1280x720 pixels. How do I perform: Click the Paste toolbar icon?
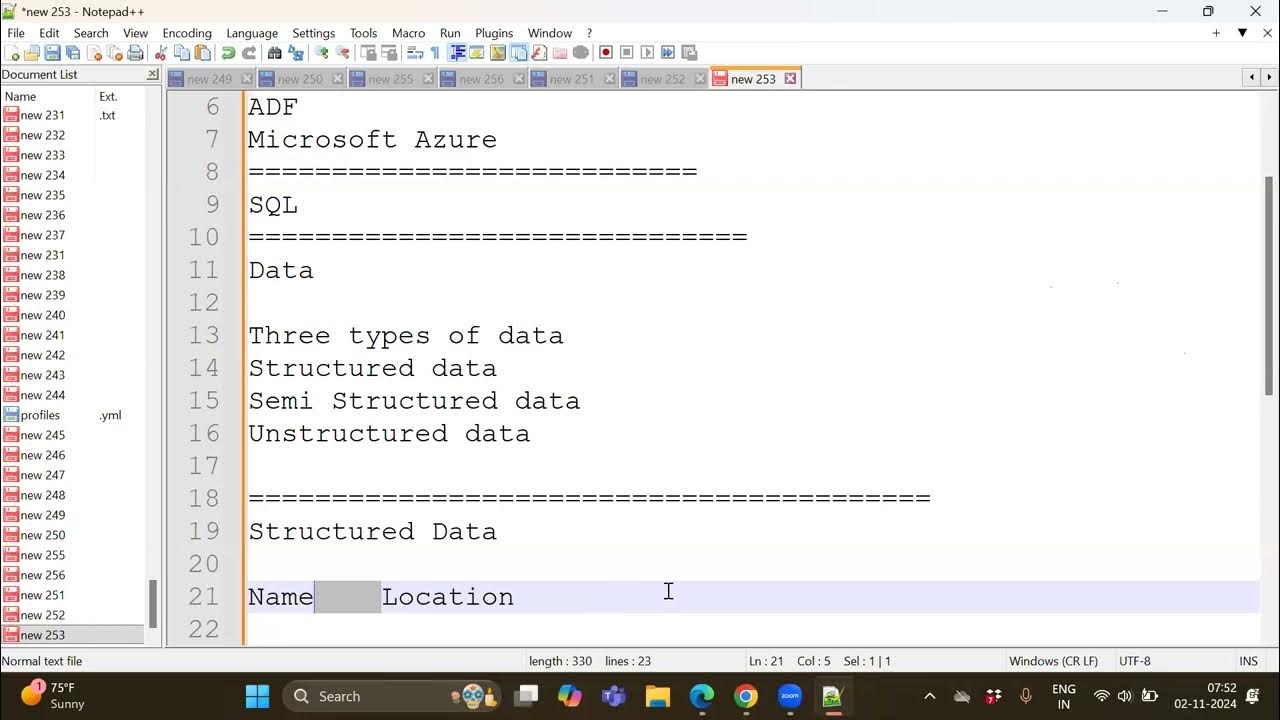[x=202, y=53]
